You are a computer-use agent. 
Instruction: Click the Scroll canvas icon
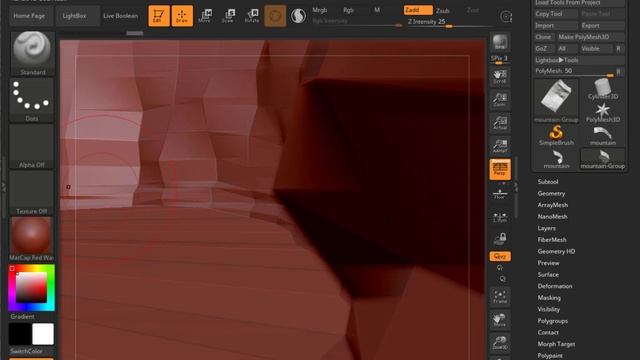[500, 76]
